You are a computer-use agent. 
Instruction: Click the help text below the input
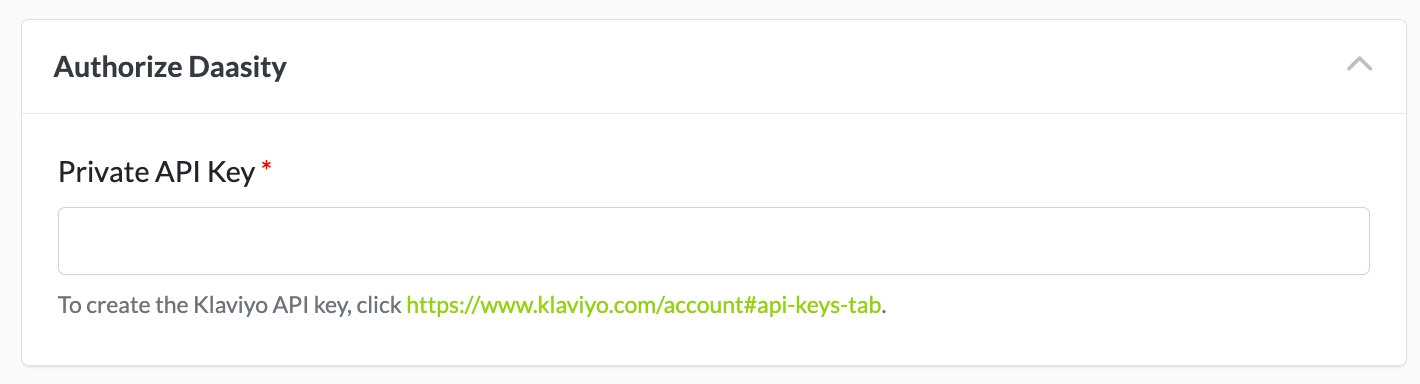473,305
